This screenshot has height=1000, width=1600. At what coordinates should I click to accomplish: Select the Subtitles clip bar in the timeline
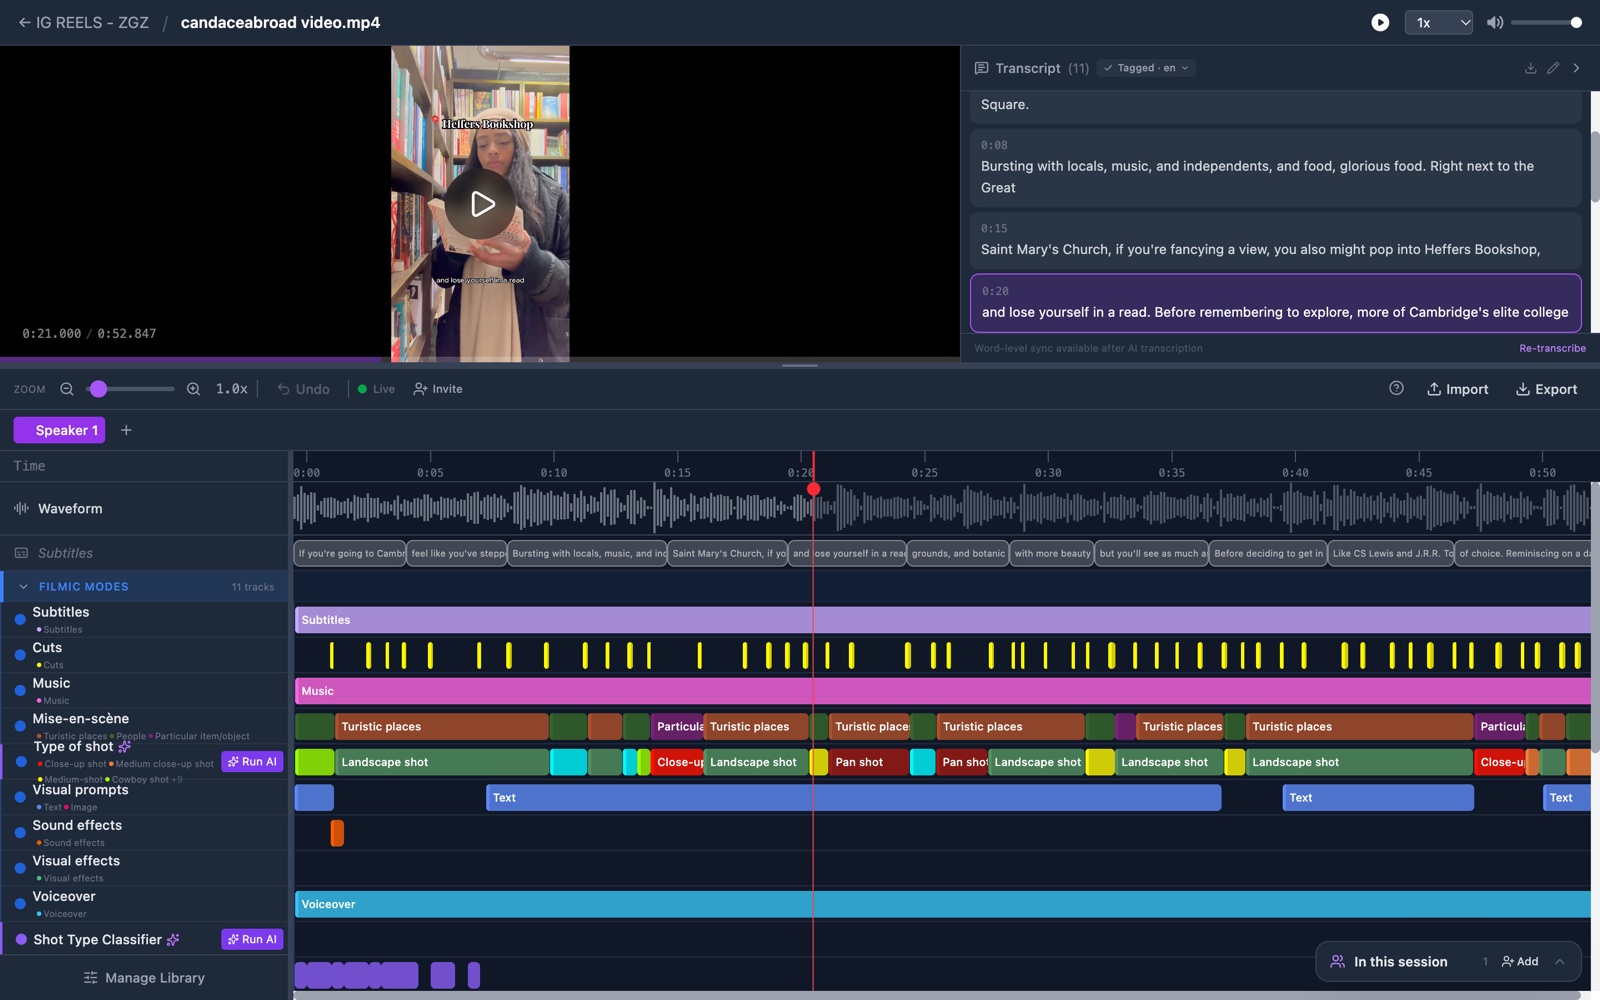click(x=942, y=620)
